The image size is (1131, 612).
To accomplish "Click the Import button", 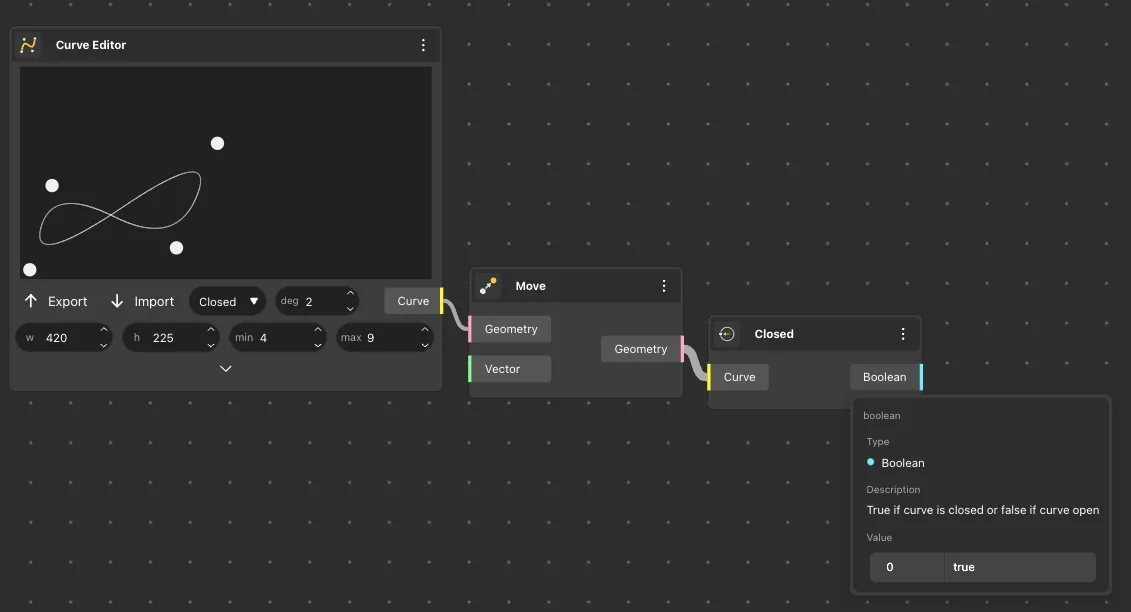I will click(142, 301).
